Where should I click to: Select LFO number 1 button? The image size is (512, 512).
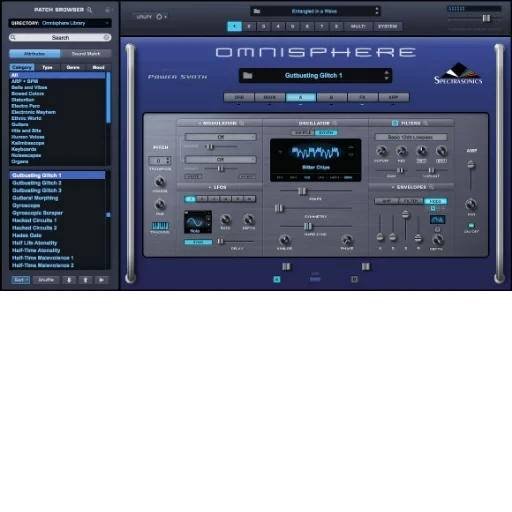(190, 199)
